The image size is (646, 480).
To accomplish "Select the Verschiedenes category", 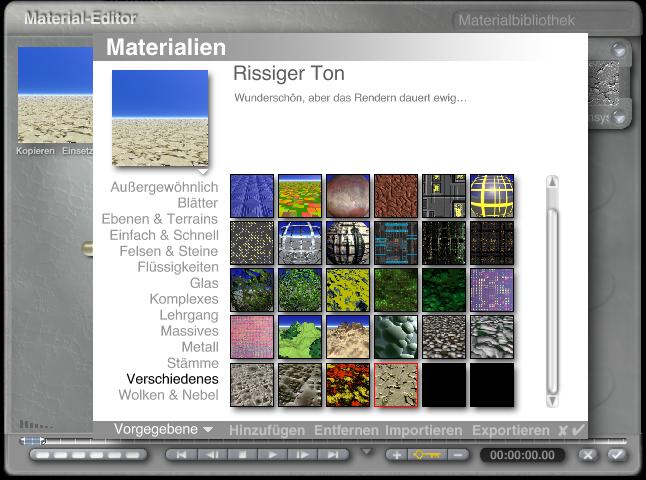I will [172, 379].
